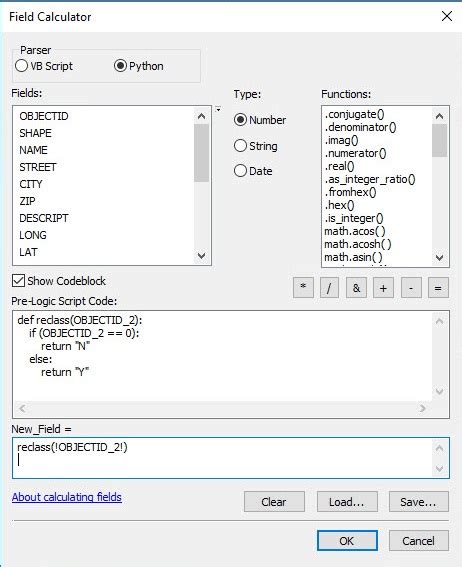462x567 pixels.
Task: Click codeblock horizontal scrollbar right arrow
Action: tap(423, 409)
